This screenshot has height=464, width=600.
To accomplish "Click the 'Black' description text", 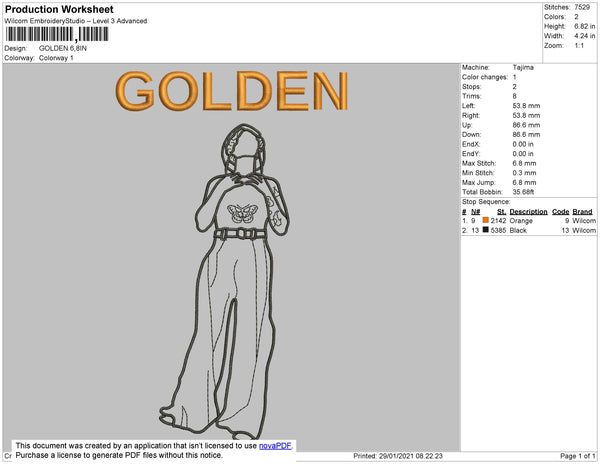I will pyautogui.click(x=518, y=230).
